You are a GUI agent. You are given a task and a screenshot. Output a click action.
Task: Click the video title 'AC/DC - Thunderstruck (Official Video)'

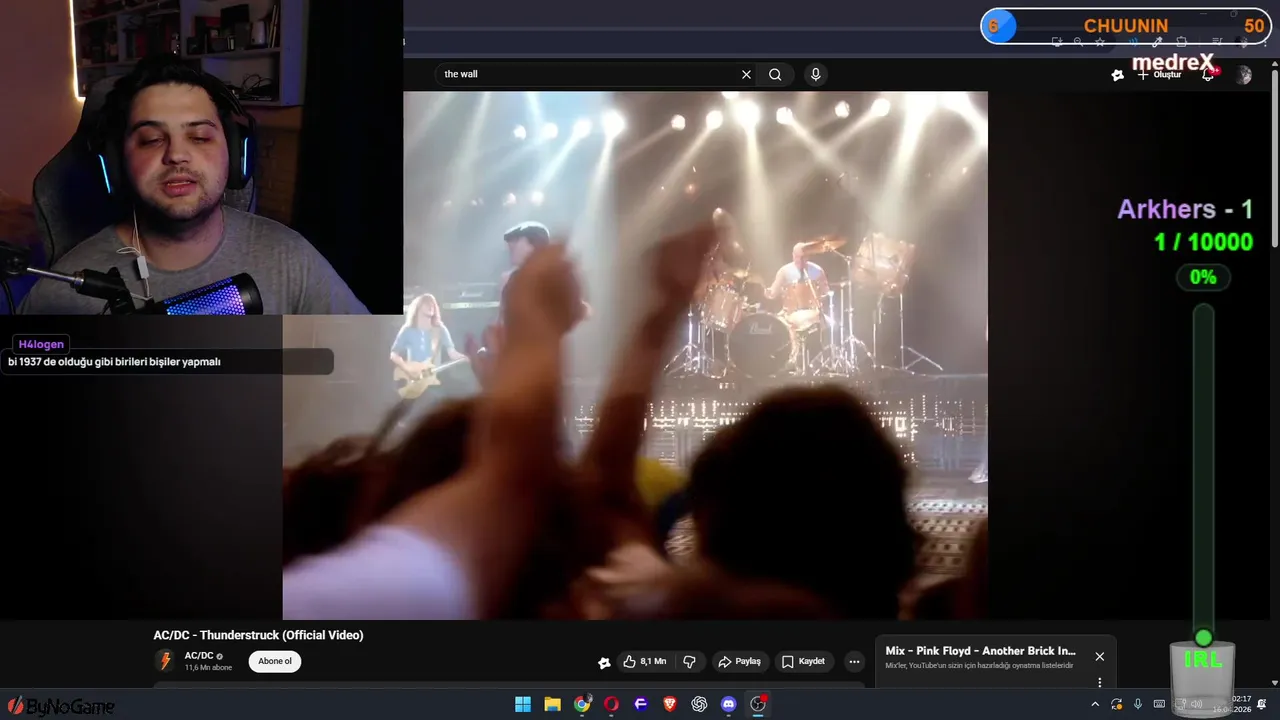tap(258, 635)
